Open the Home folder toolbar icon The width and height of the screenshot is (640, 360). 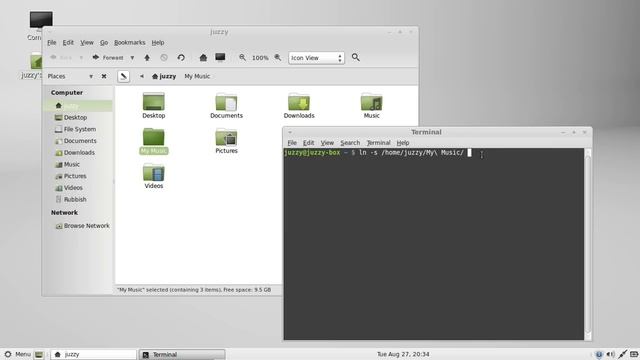click(x=203, y=58)
